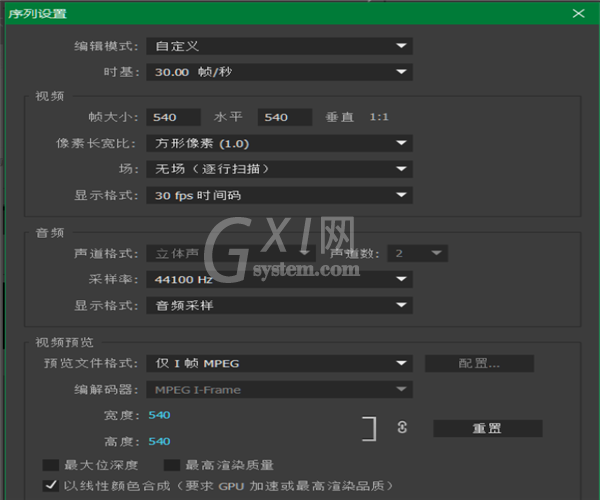Click the preview 高度 value 540
The width and height of the screenshot is (600, 500).
click(x=159, y=441)
